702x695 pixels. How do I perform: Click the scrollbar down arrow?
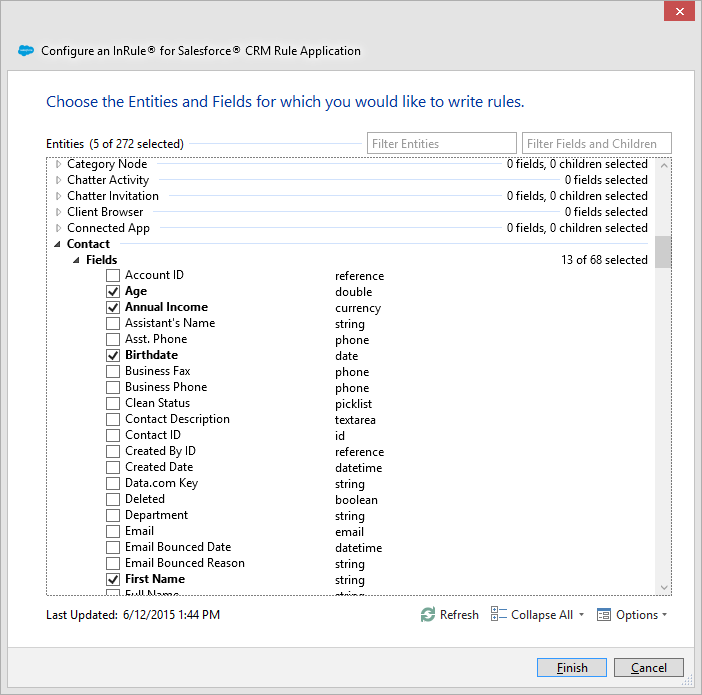tap(664, 587)
